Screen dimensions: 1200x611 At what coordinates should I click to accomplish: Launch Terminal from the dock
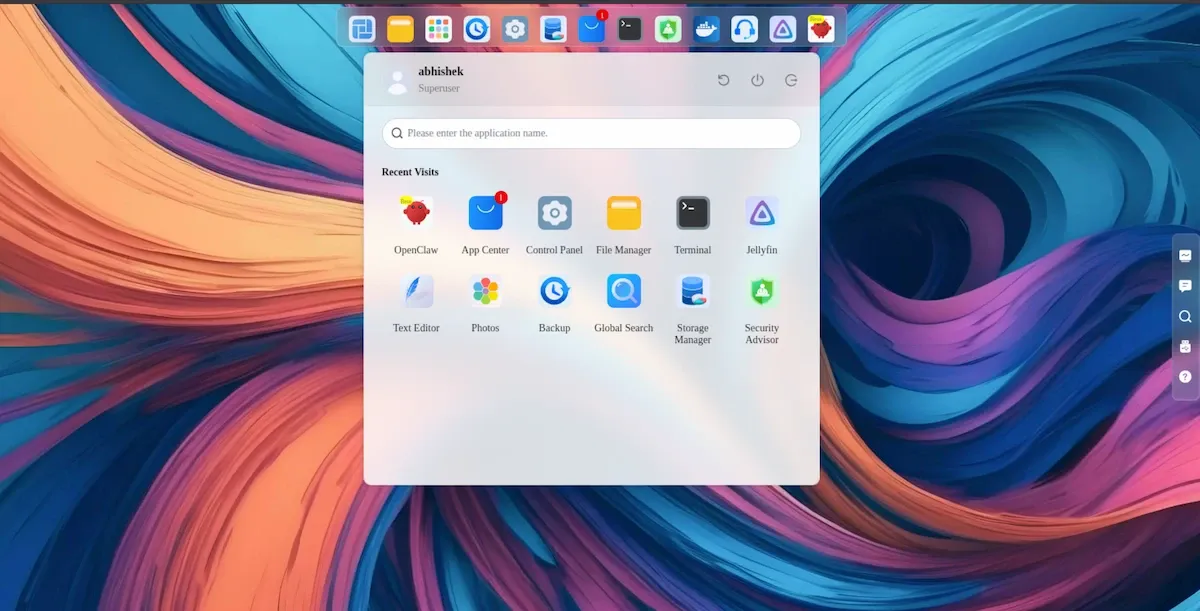tap(630, 29)
